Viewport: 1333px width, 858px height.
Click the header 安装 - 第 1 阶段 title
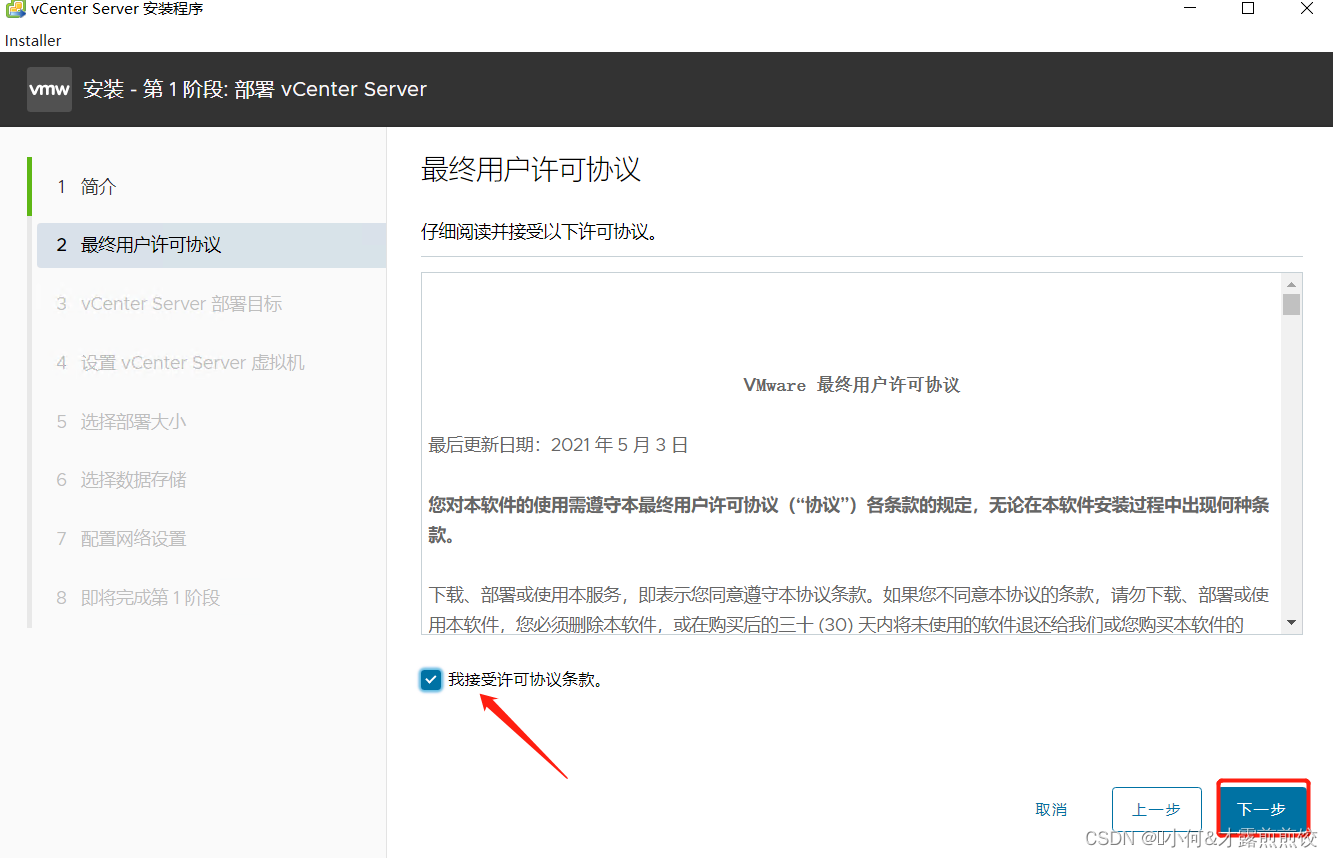[x=255, y=89]
